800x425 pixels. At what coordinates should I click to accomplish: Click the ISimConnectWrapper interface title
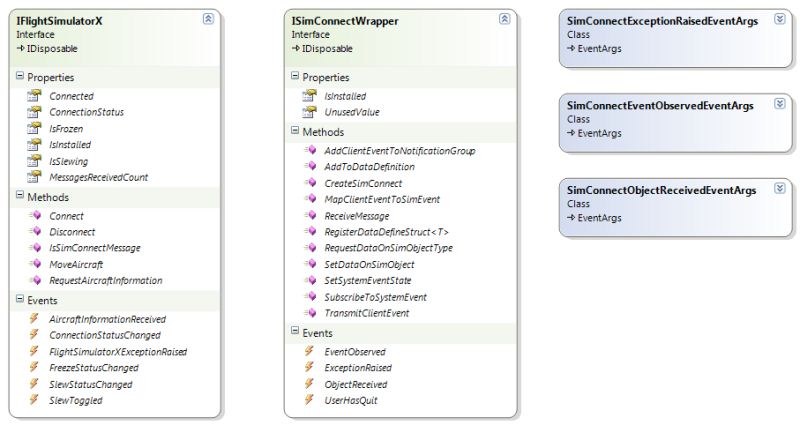(x=345, y=21)
